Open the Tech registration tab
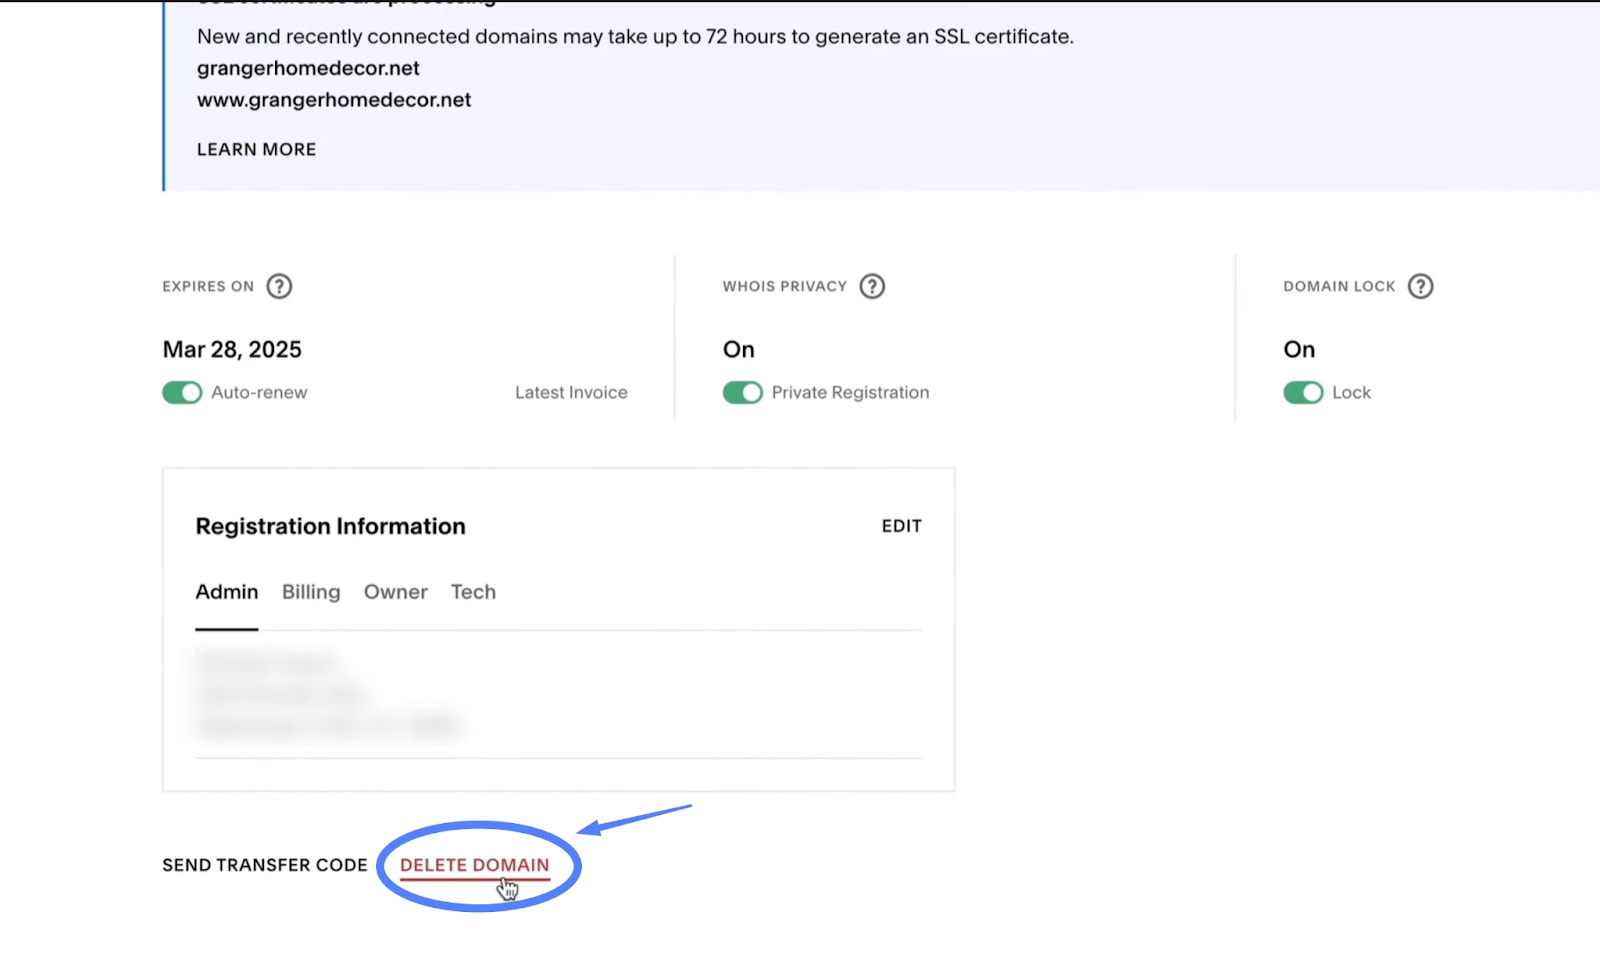1600x962 pixels. click(473, 592)
